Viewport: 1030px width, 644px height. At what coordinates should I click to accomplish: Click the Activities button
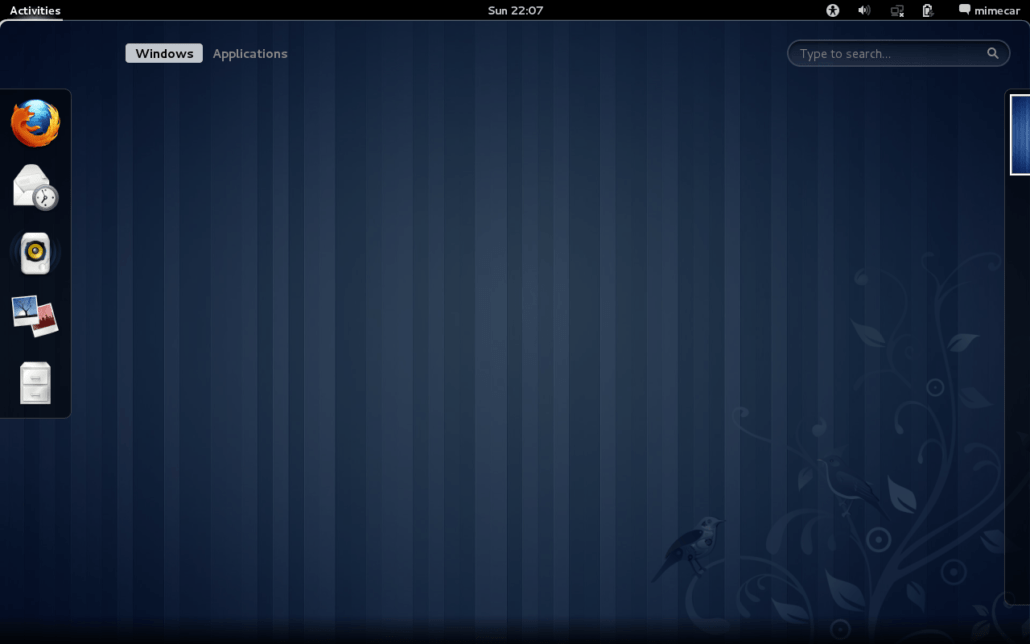35,11
